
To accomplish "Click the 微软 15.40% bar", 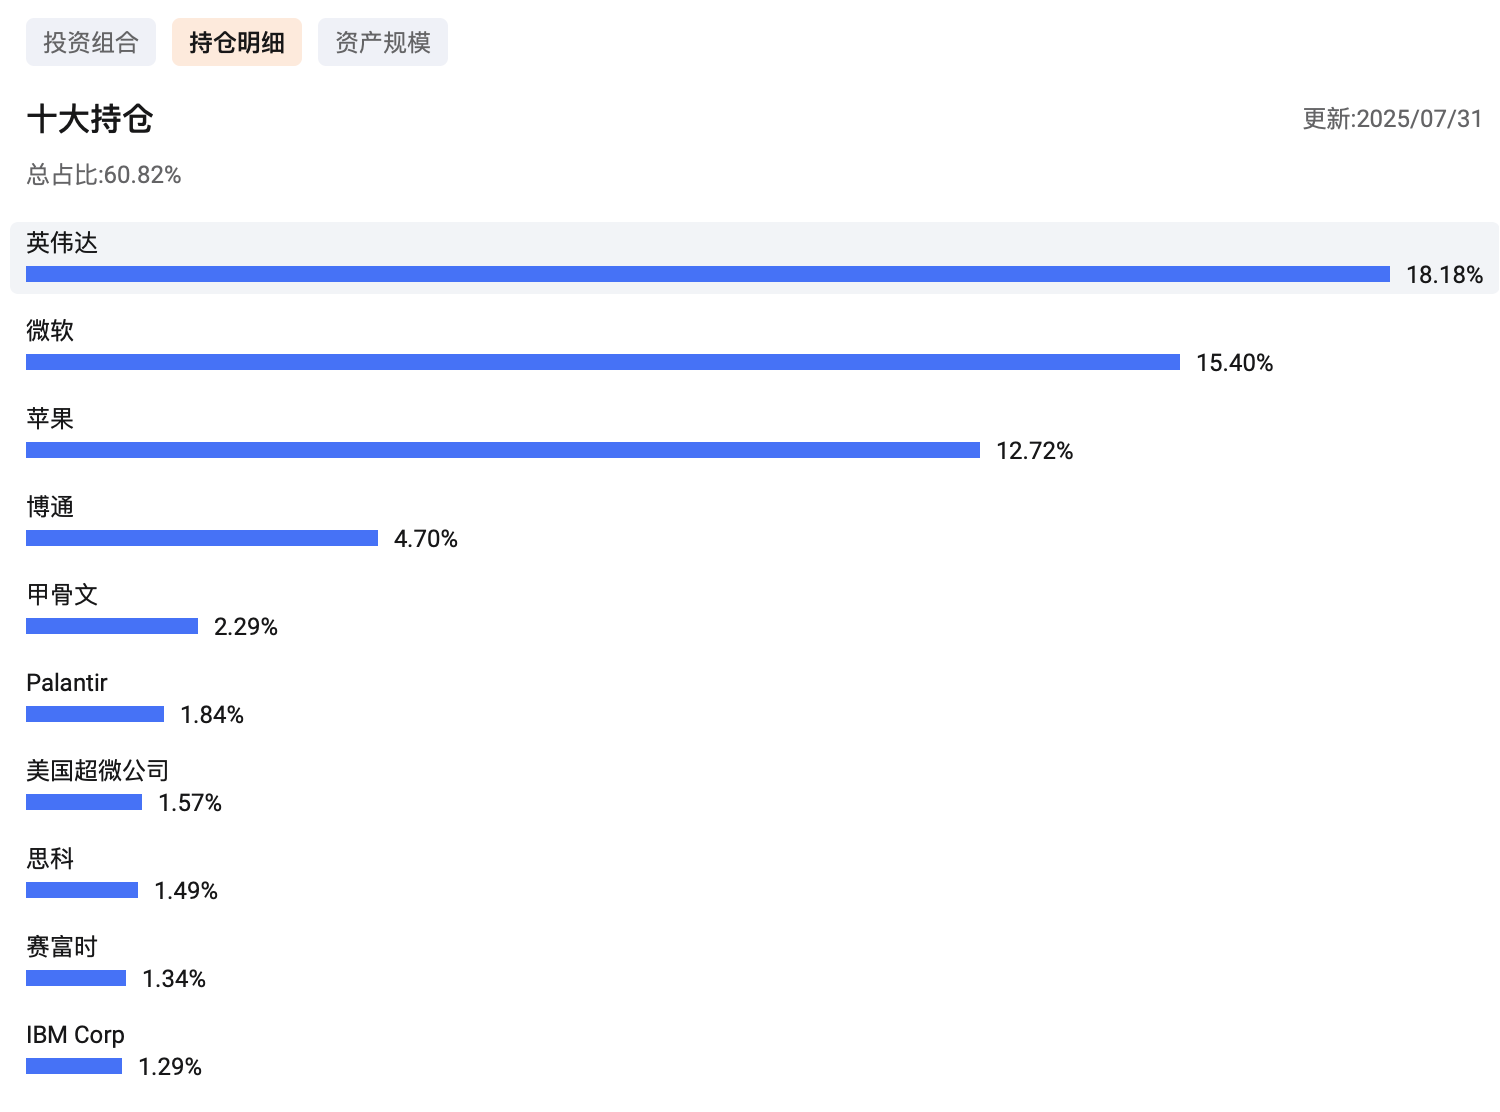I will coord(603,362).
